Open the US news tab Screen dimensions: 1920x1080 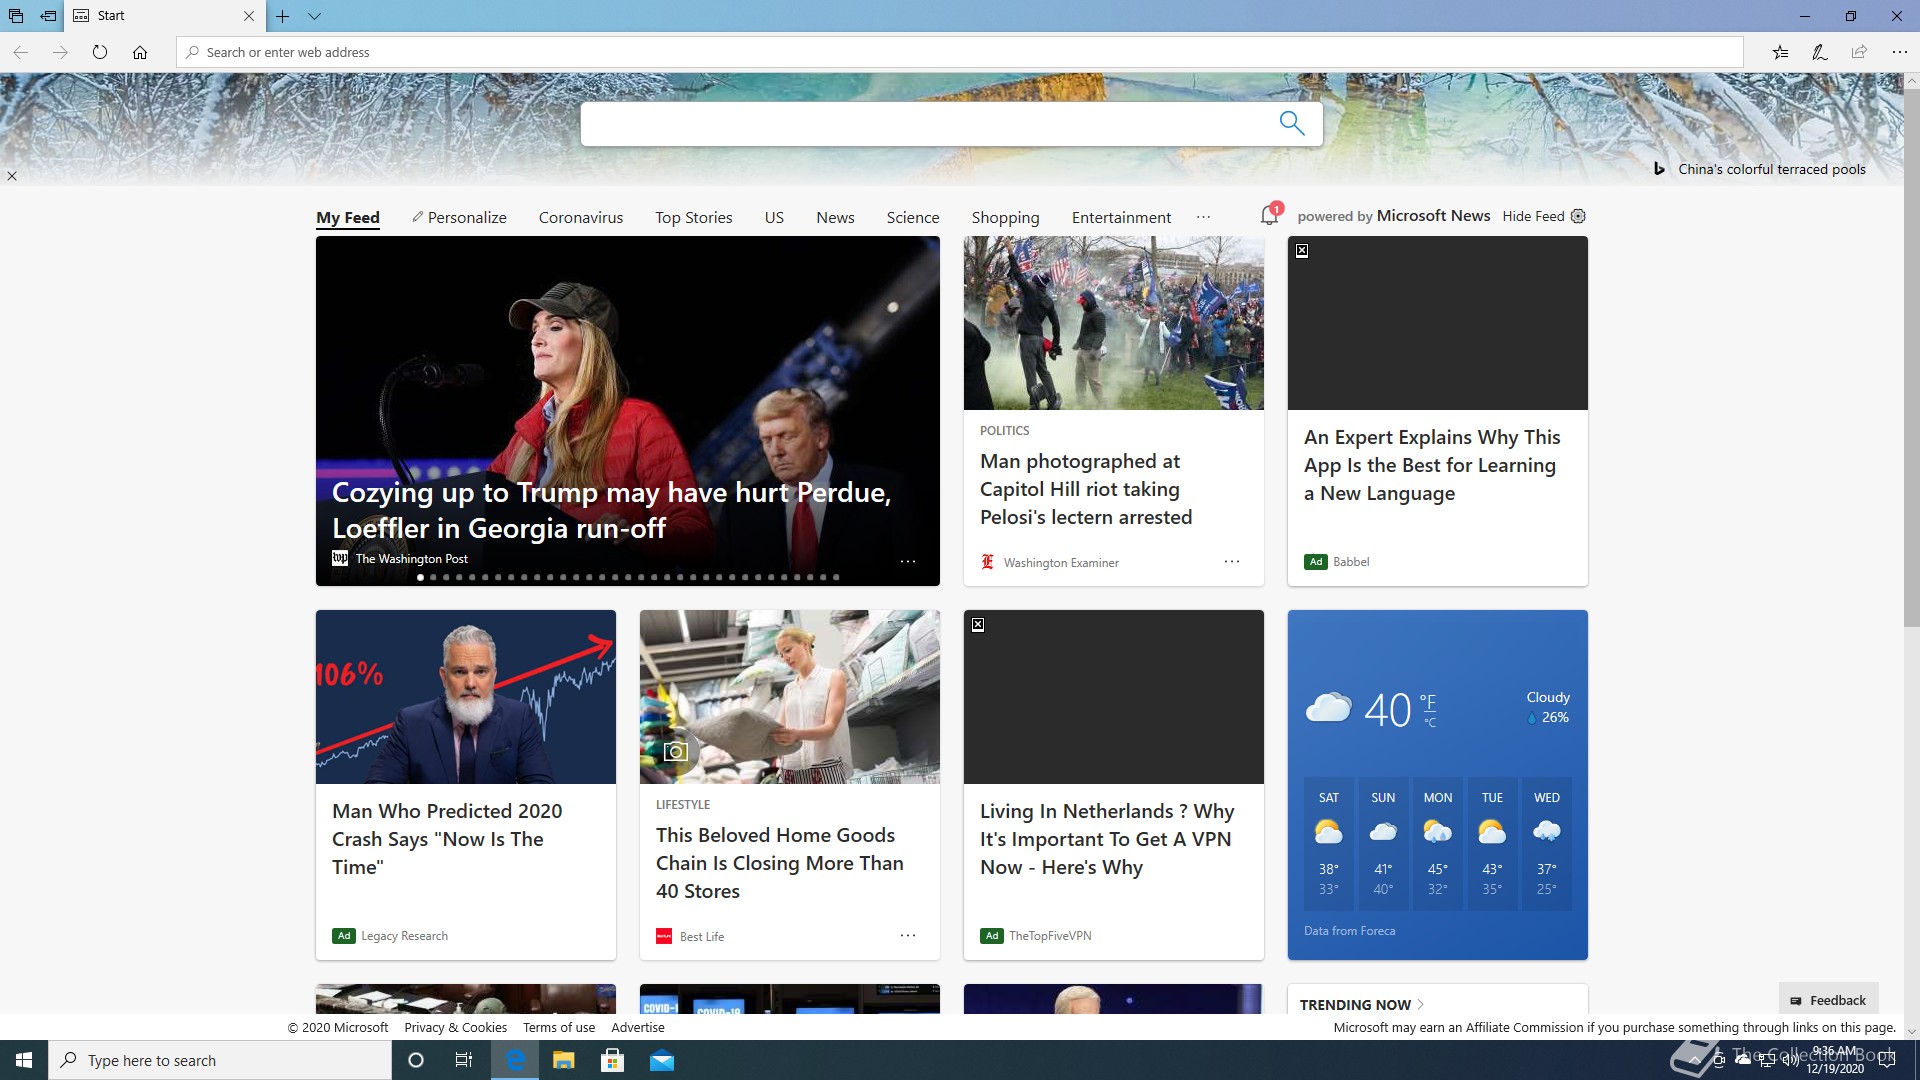(774, 217)
